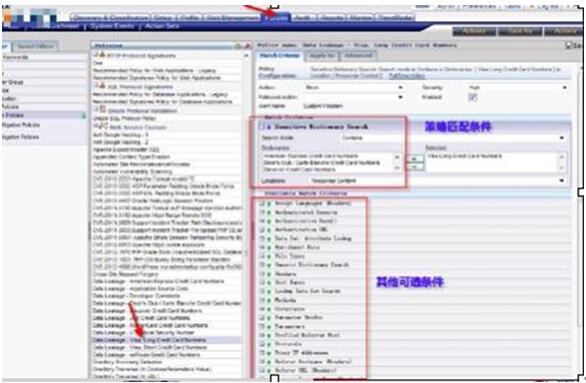The height and width of the screenshot is (383, 586).
Task: Click the move-to-selected arrow between dictionary lists
Action: coord(414,159)
